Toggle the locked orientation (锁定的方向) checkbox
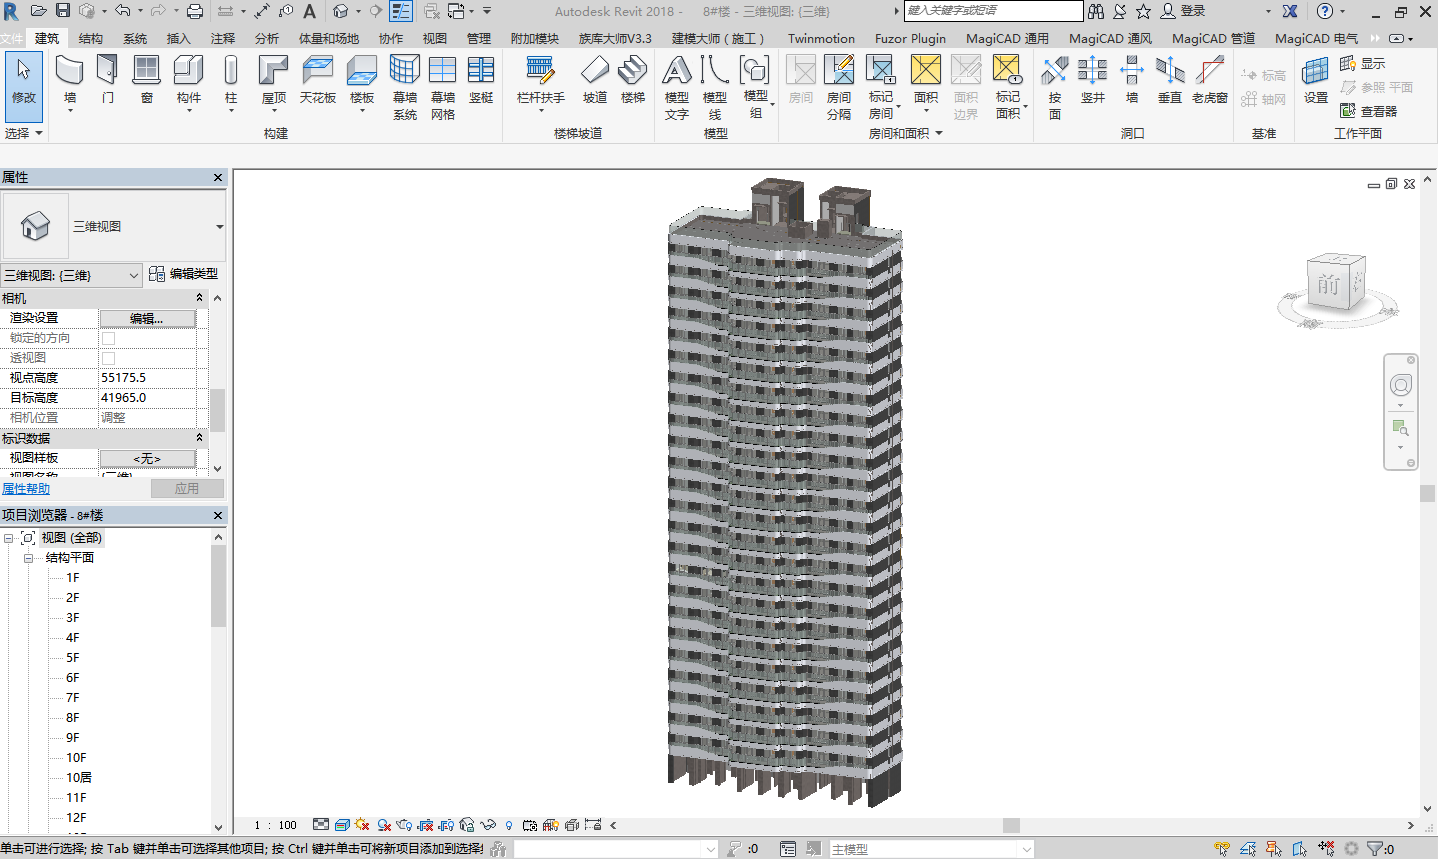Image resolution: width=1438 pixels, height=859 pixels. tap(109, 338)
